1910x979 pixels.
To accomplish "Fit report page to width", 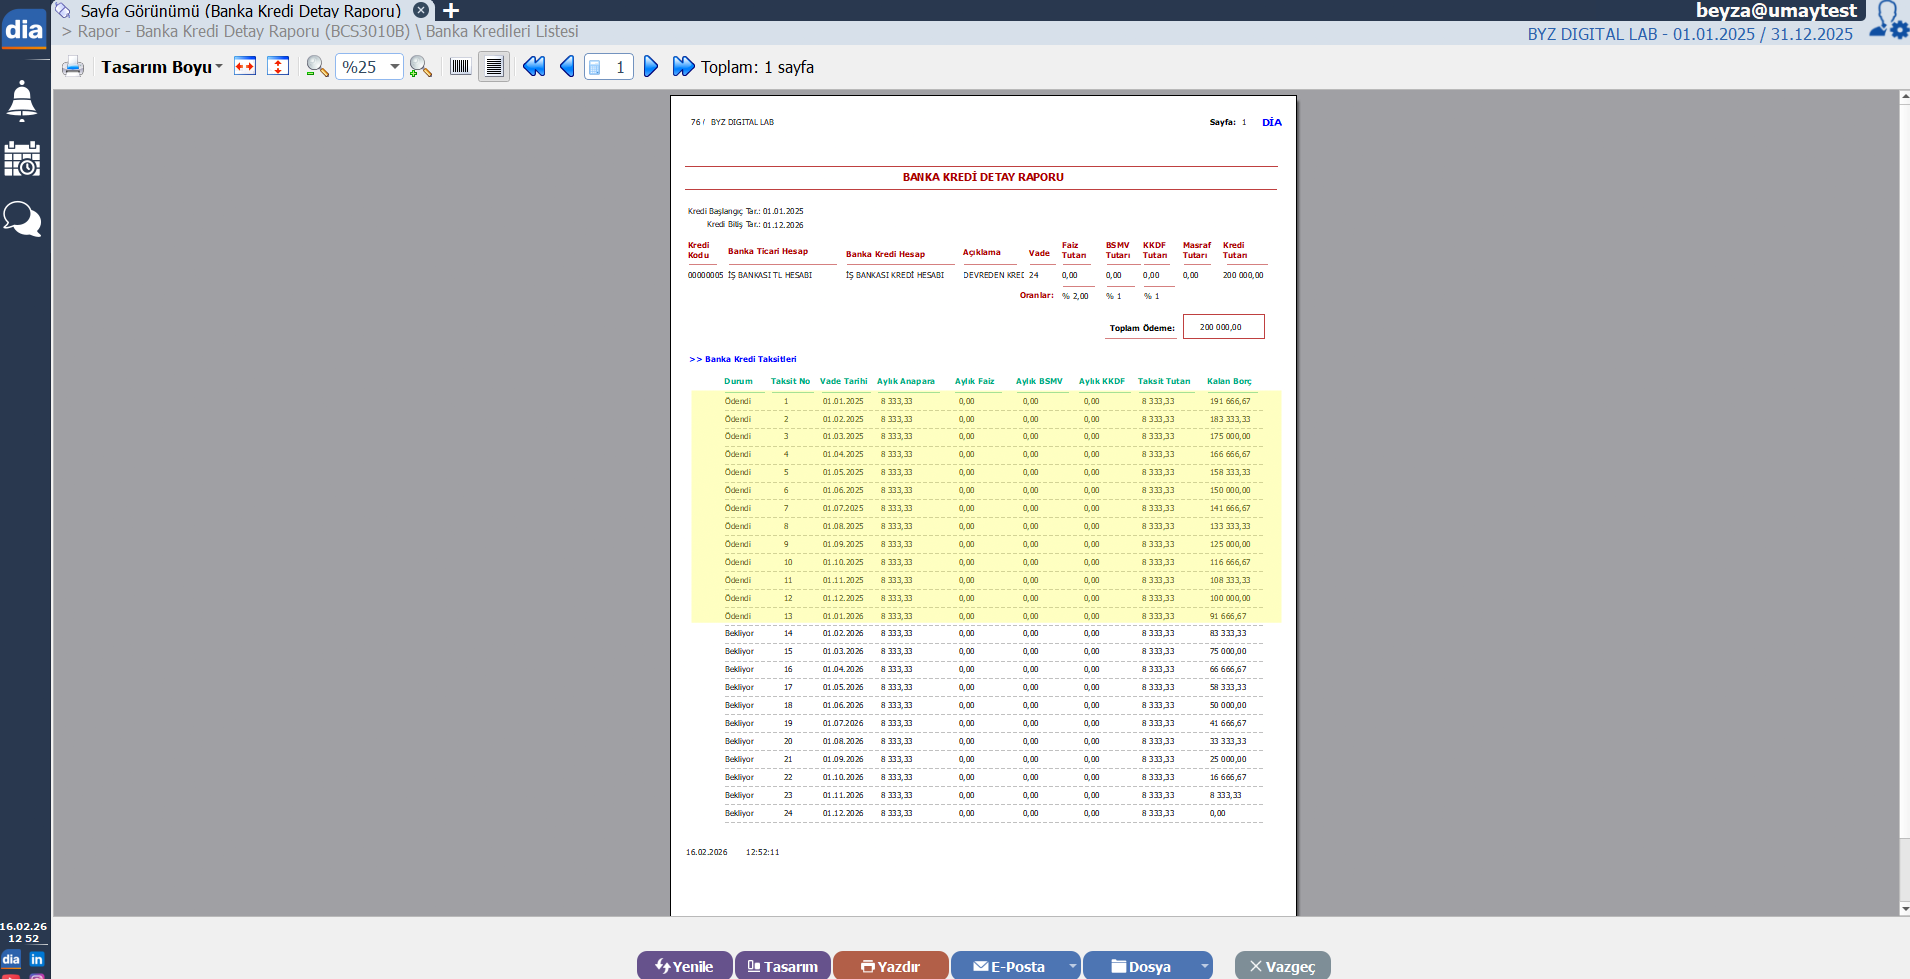I will point(245,67).
